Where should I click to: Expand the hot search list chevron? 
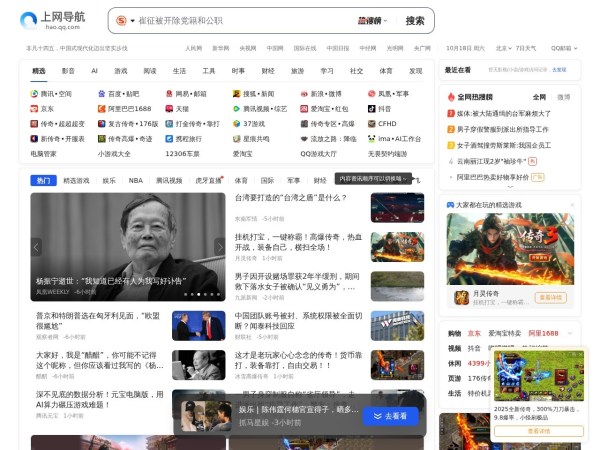pyautogui.click(x=510, y=187)
